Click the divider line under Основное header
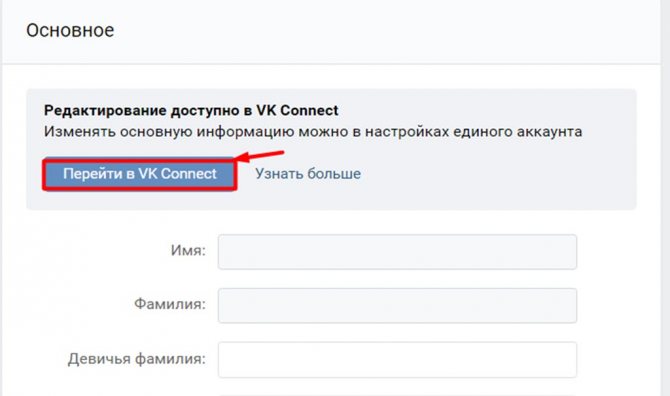This screenshot has width=670, height=396. [x=332, y=64]
